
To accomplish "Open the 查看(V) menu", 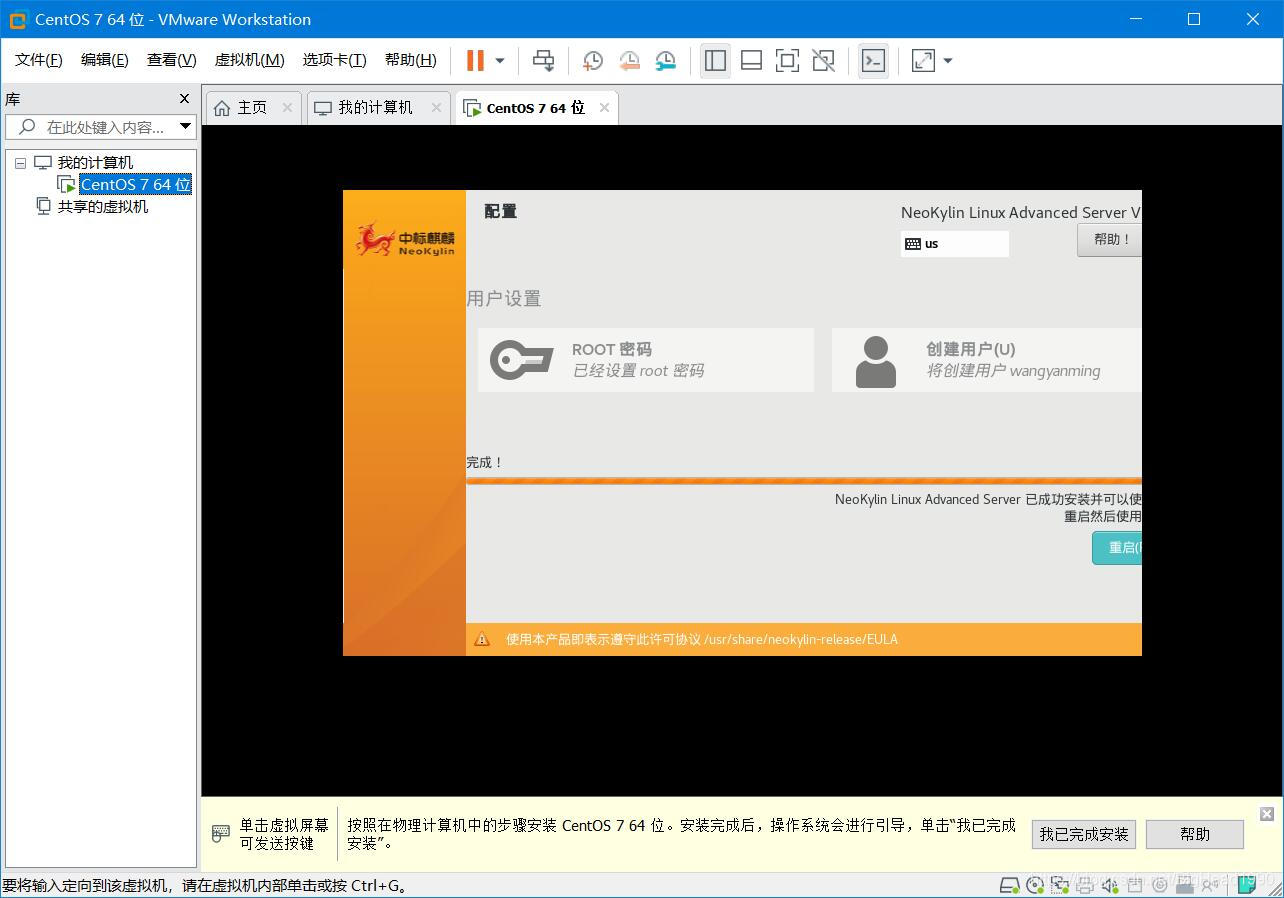I will [x=172, y=60].
